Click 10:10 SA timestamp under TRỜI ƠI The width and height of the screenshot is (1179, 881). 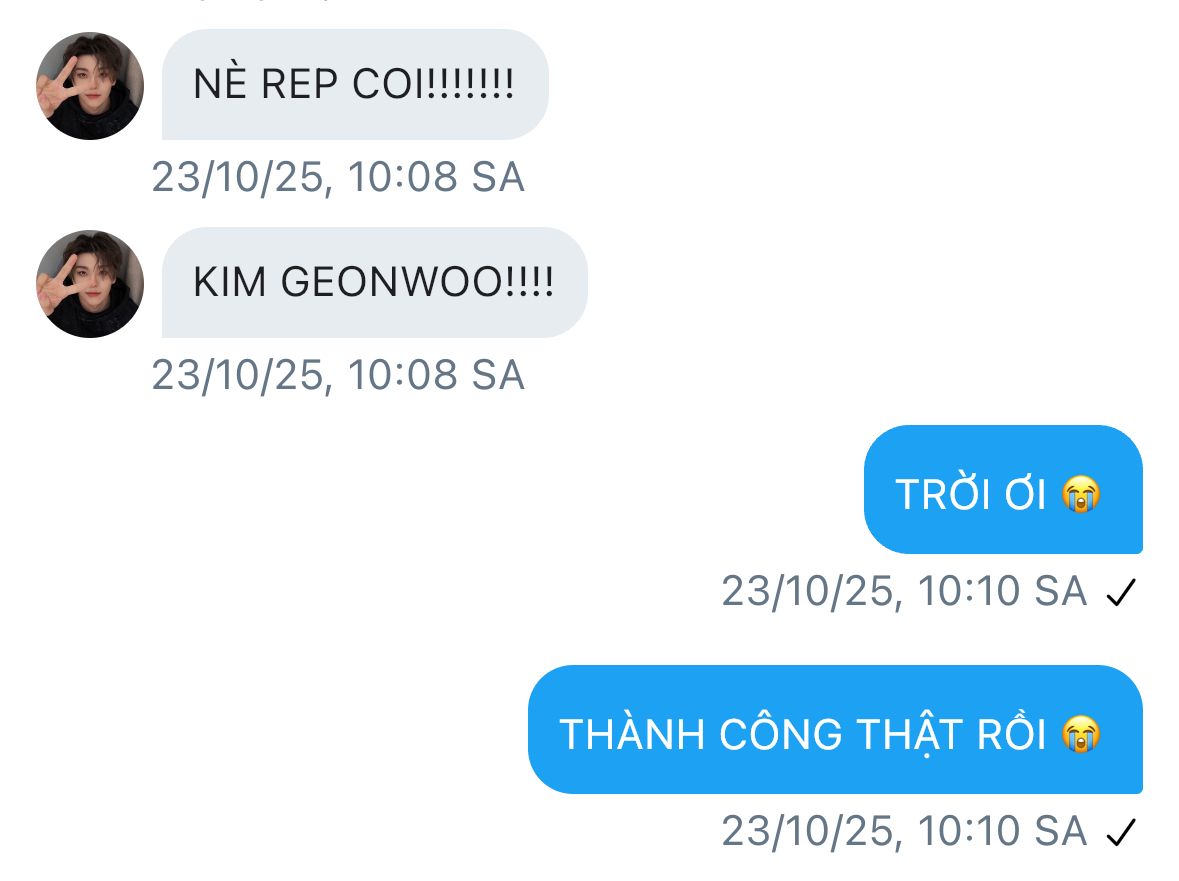905,591
